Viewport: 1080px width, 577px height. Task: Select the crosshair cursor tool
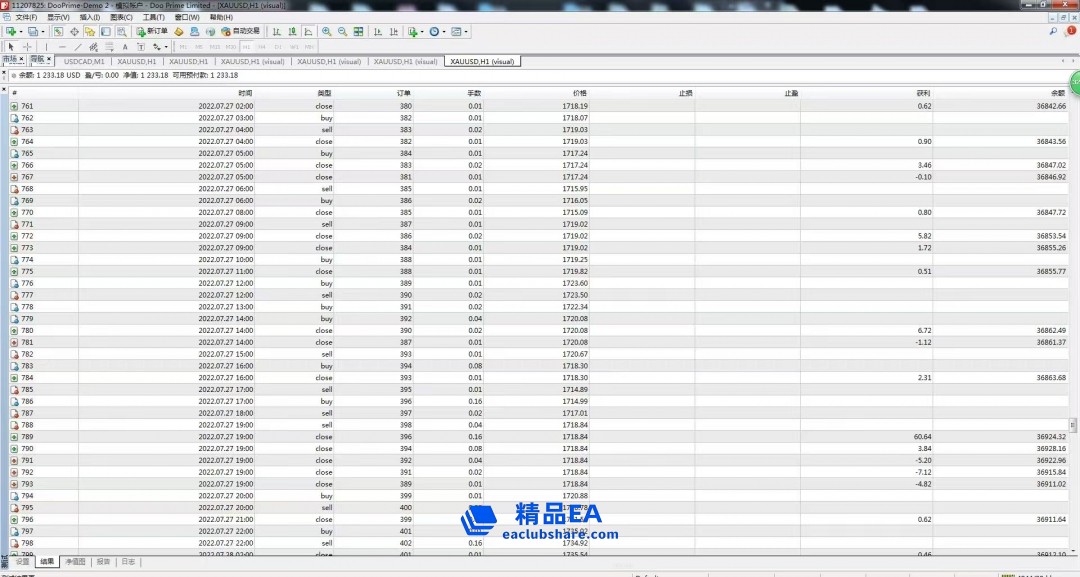coord(27,47)
